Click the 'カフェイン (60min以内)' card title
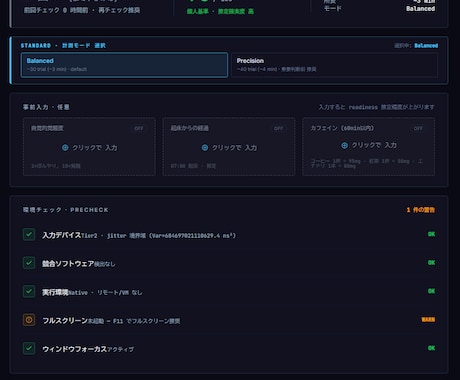460x380 pixels. (x=342, y=128)
